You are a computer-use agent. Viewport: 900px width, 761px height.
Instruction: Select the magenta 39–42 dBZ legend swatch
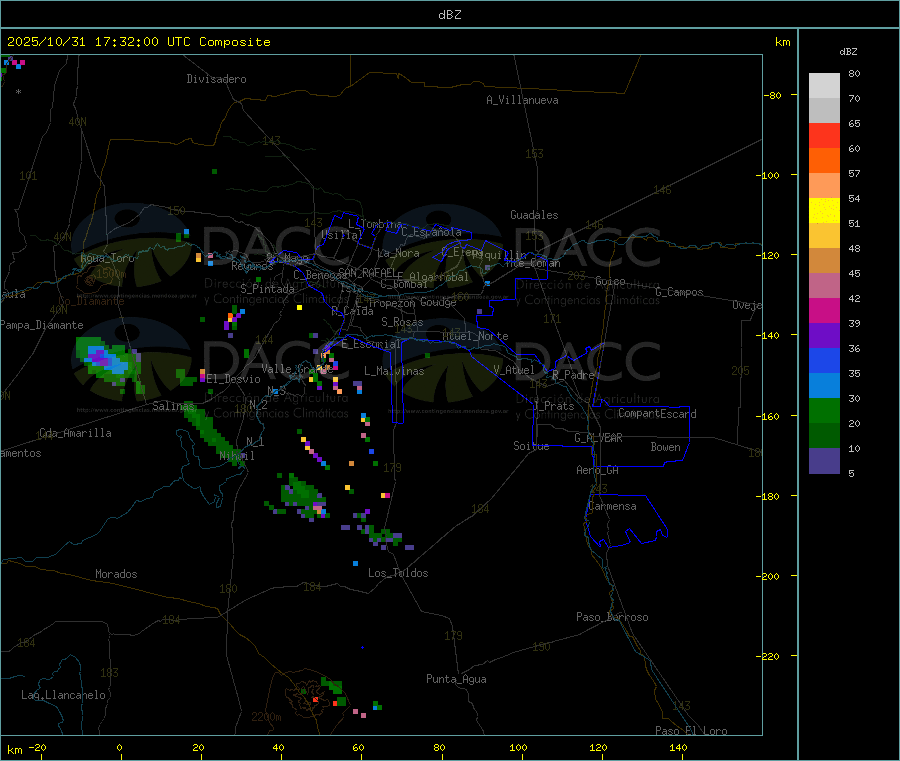point(824,310)
